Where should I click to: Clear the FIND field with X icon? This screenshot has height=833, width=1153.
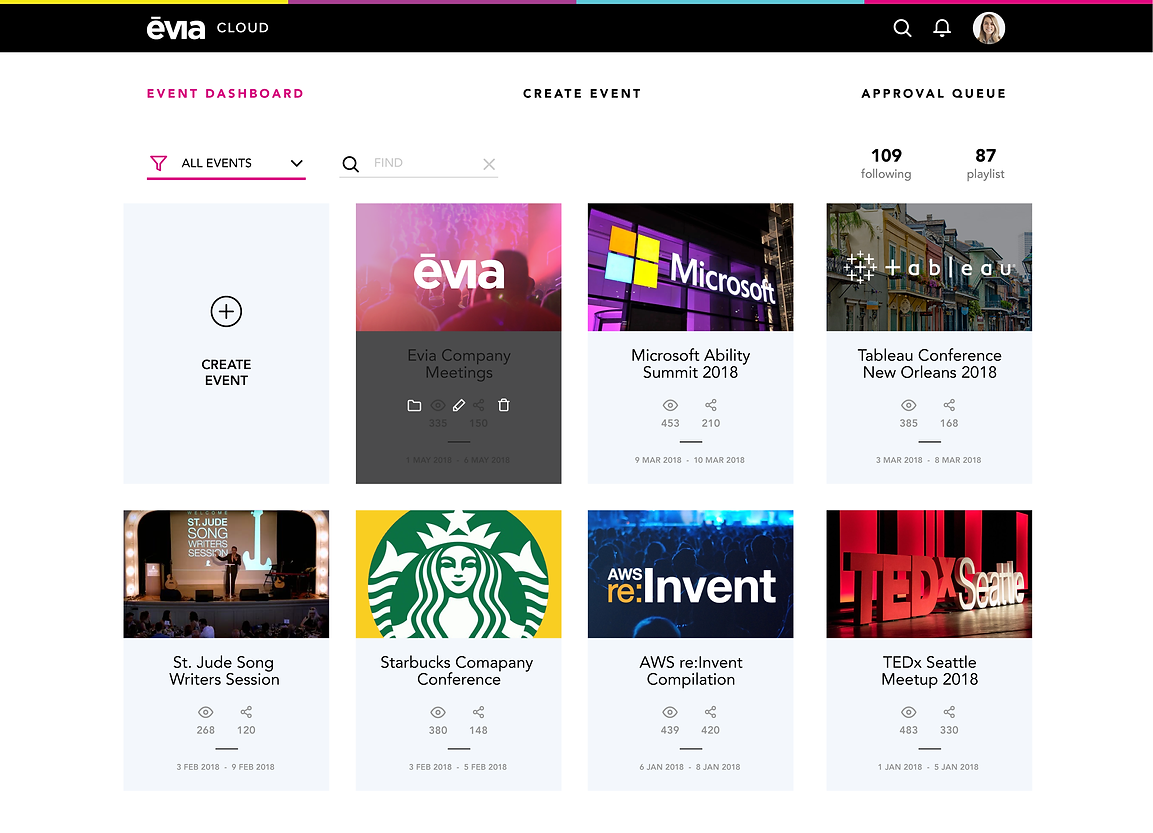(489, 164)
